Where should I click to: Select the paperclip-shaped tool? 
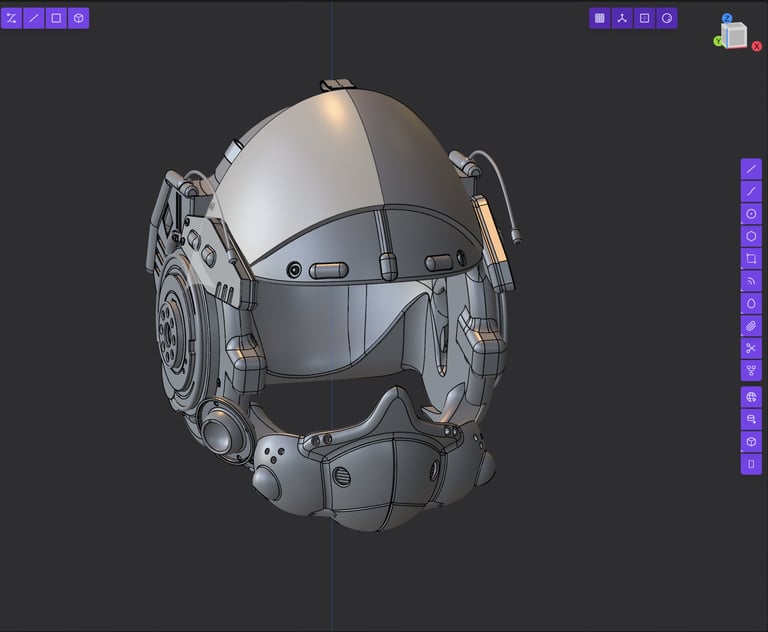pyautogui.click(x=751, y=326)
